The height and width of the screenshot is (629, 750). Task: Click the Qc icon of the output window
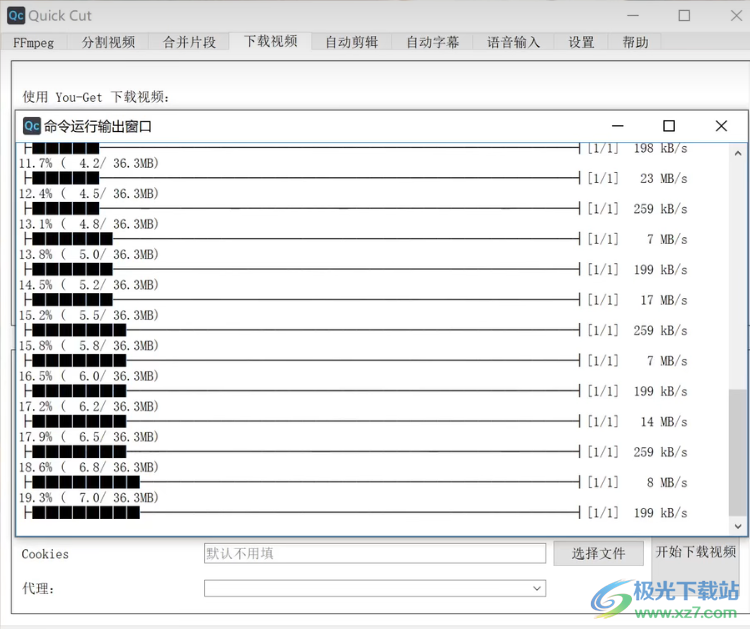32,126
